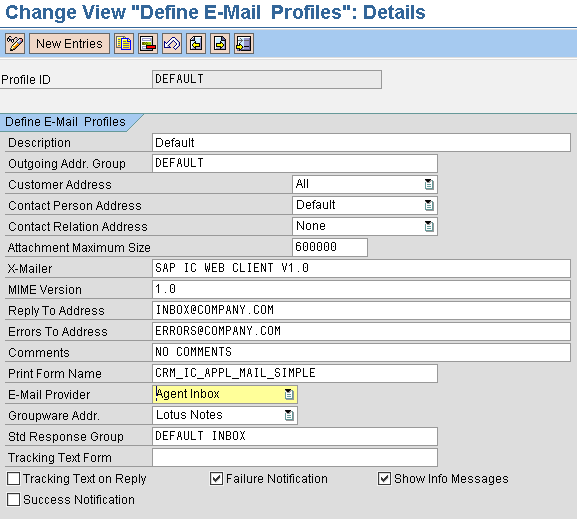Image resolution: width=577 pixels, height=519 pixels.
Task: Uncheck the Show Info Messages checkbox
Action: [384, 479]
